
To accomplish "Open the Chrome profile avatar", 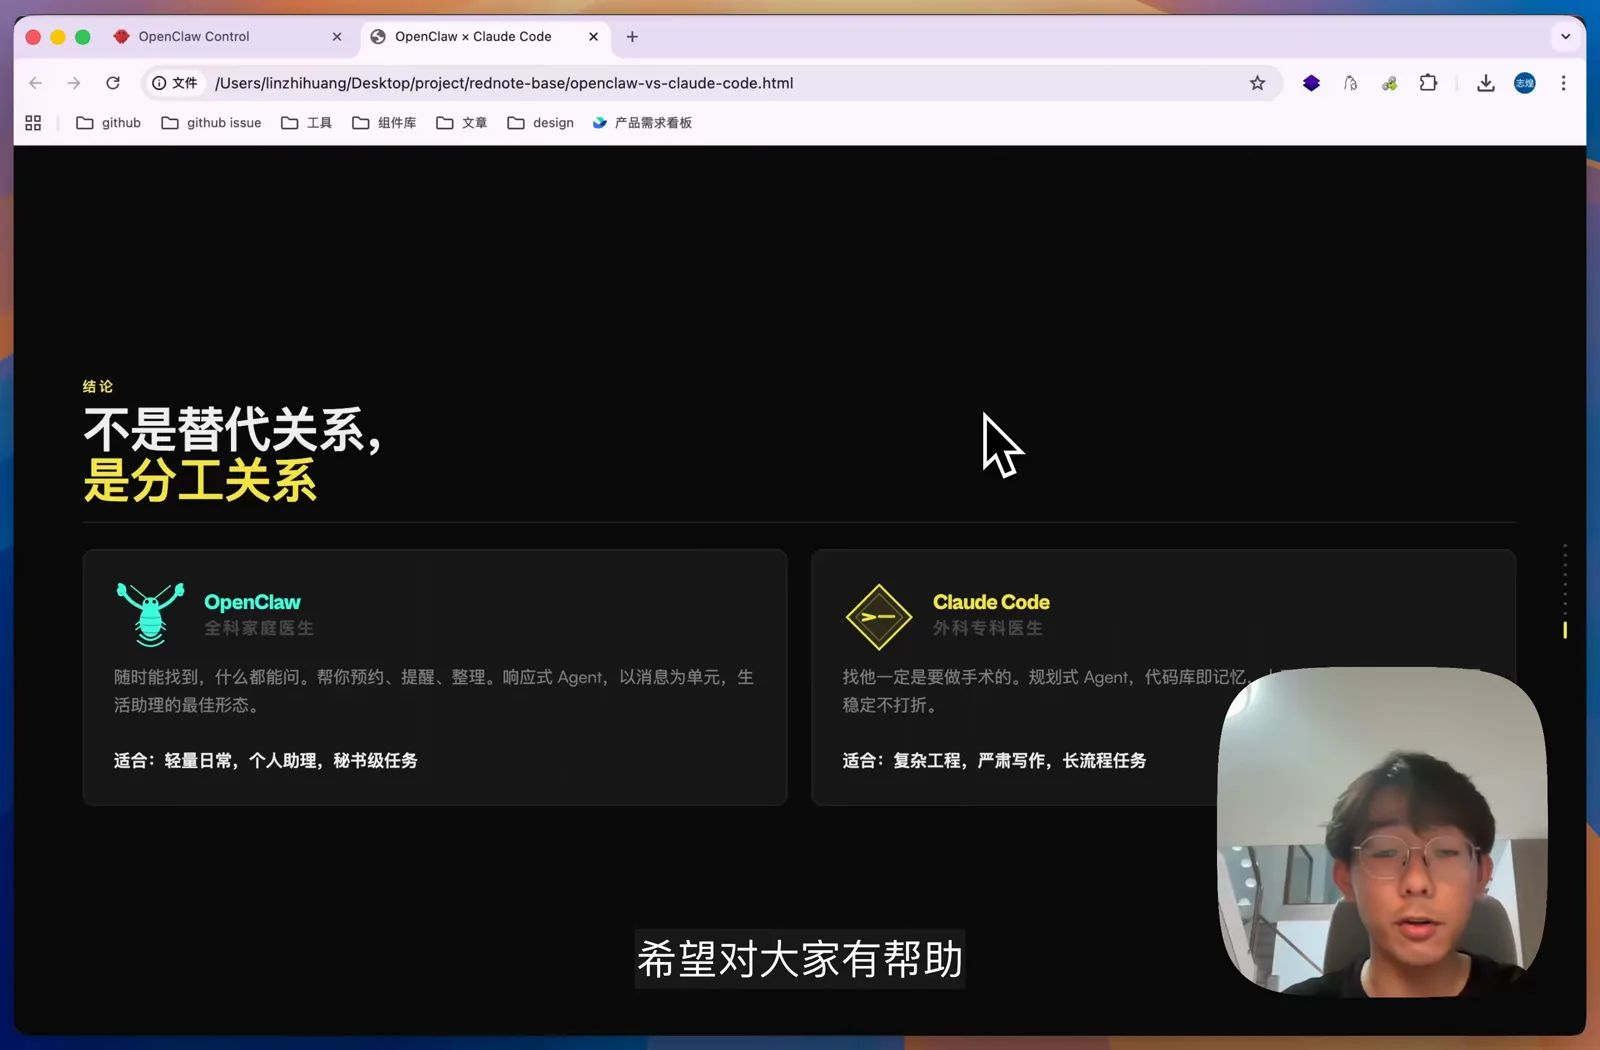I will pos(1525,83).
